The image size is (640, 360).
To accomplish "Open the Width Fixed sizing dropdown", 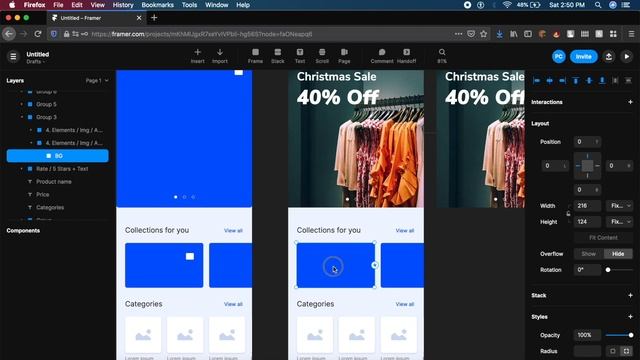I will click(619, 206).
